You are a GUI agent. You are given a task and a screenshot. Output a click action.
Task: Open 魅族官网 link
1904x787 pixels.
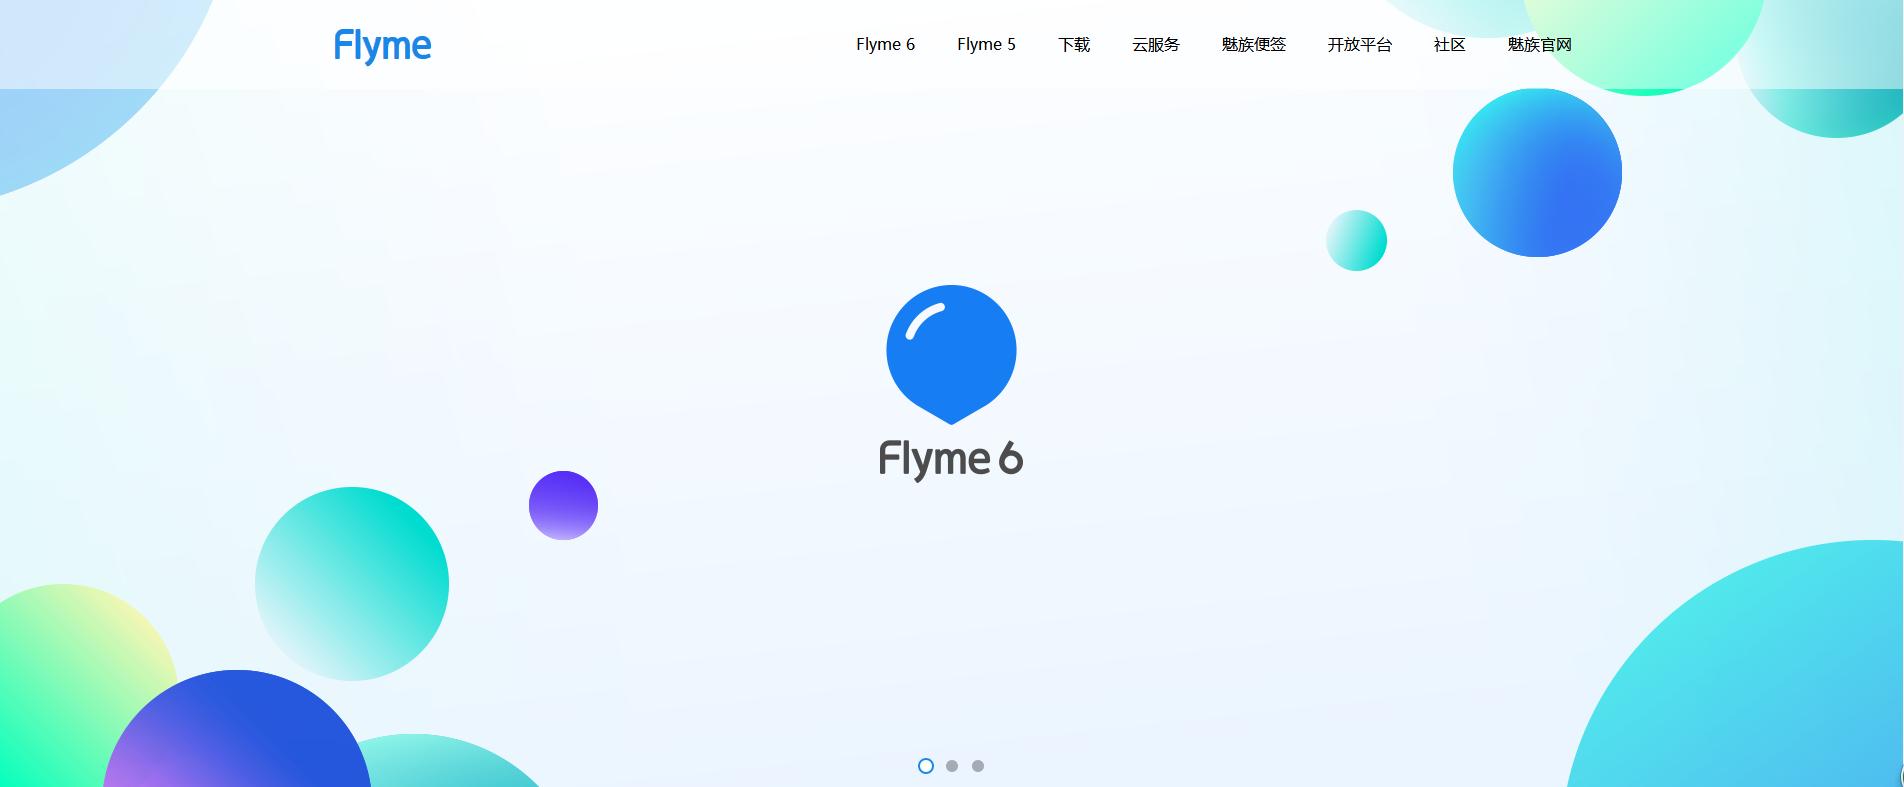(x=1540, y=45)
